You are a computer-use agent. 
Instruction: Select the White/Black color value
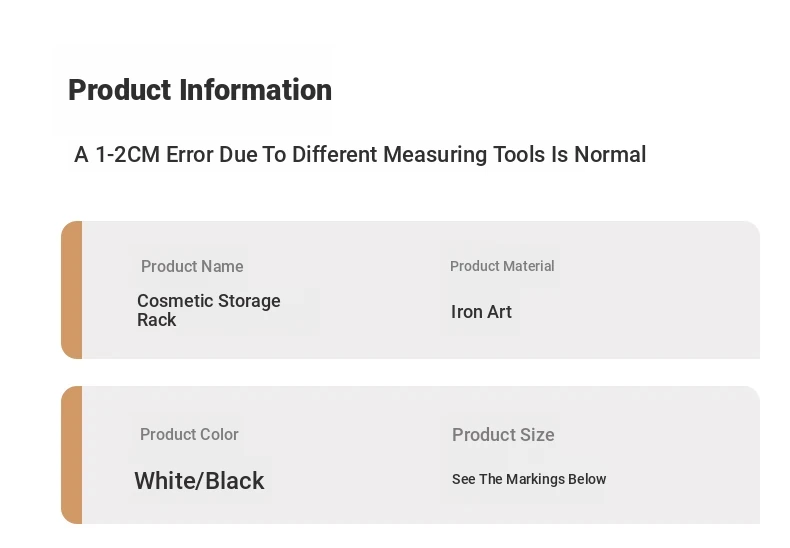pyautogui.click(x=199, y=481)
